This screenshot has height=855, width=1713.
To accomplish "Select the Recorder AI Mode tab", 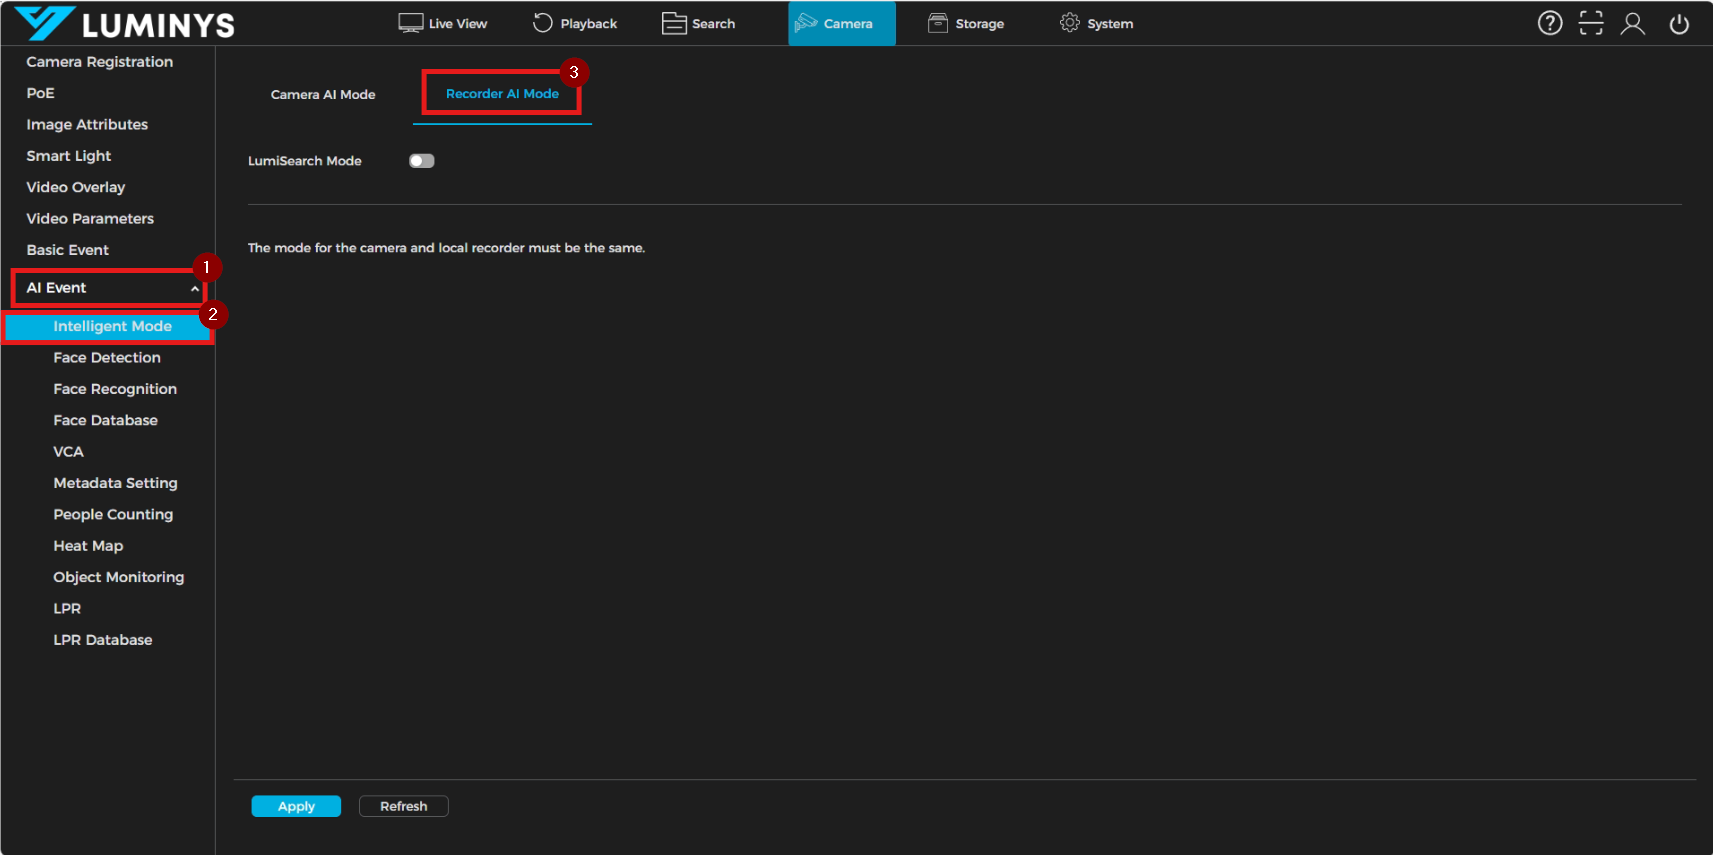I will click(x=502, y=94).
